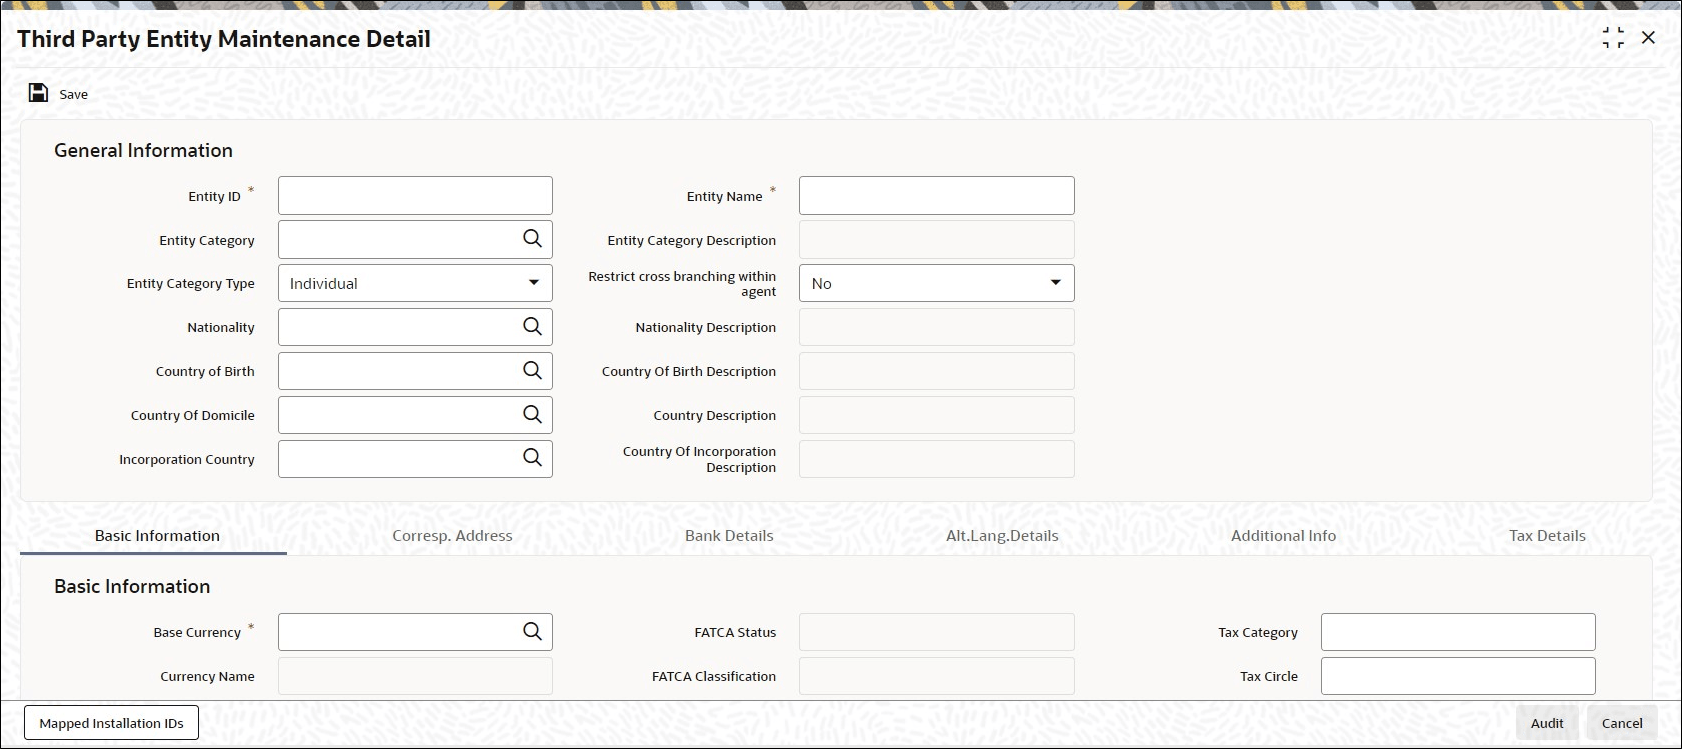Click the Tax Circle label

click(x=1269, y=676)
